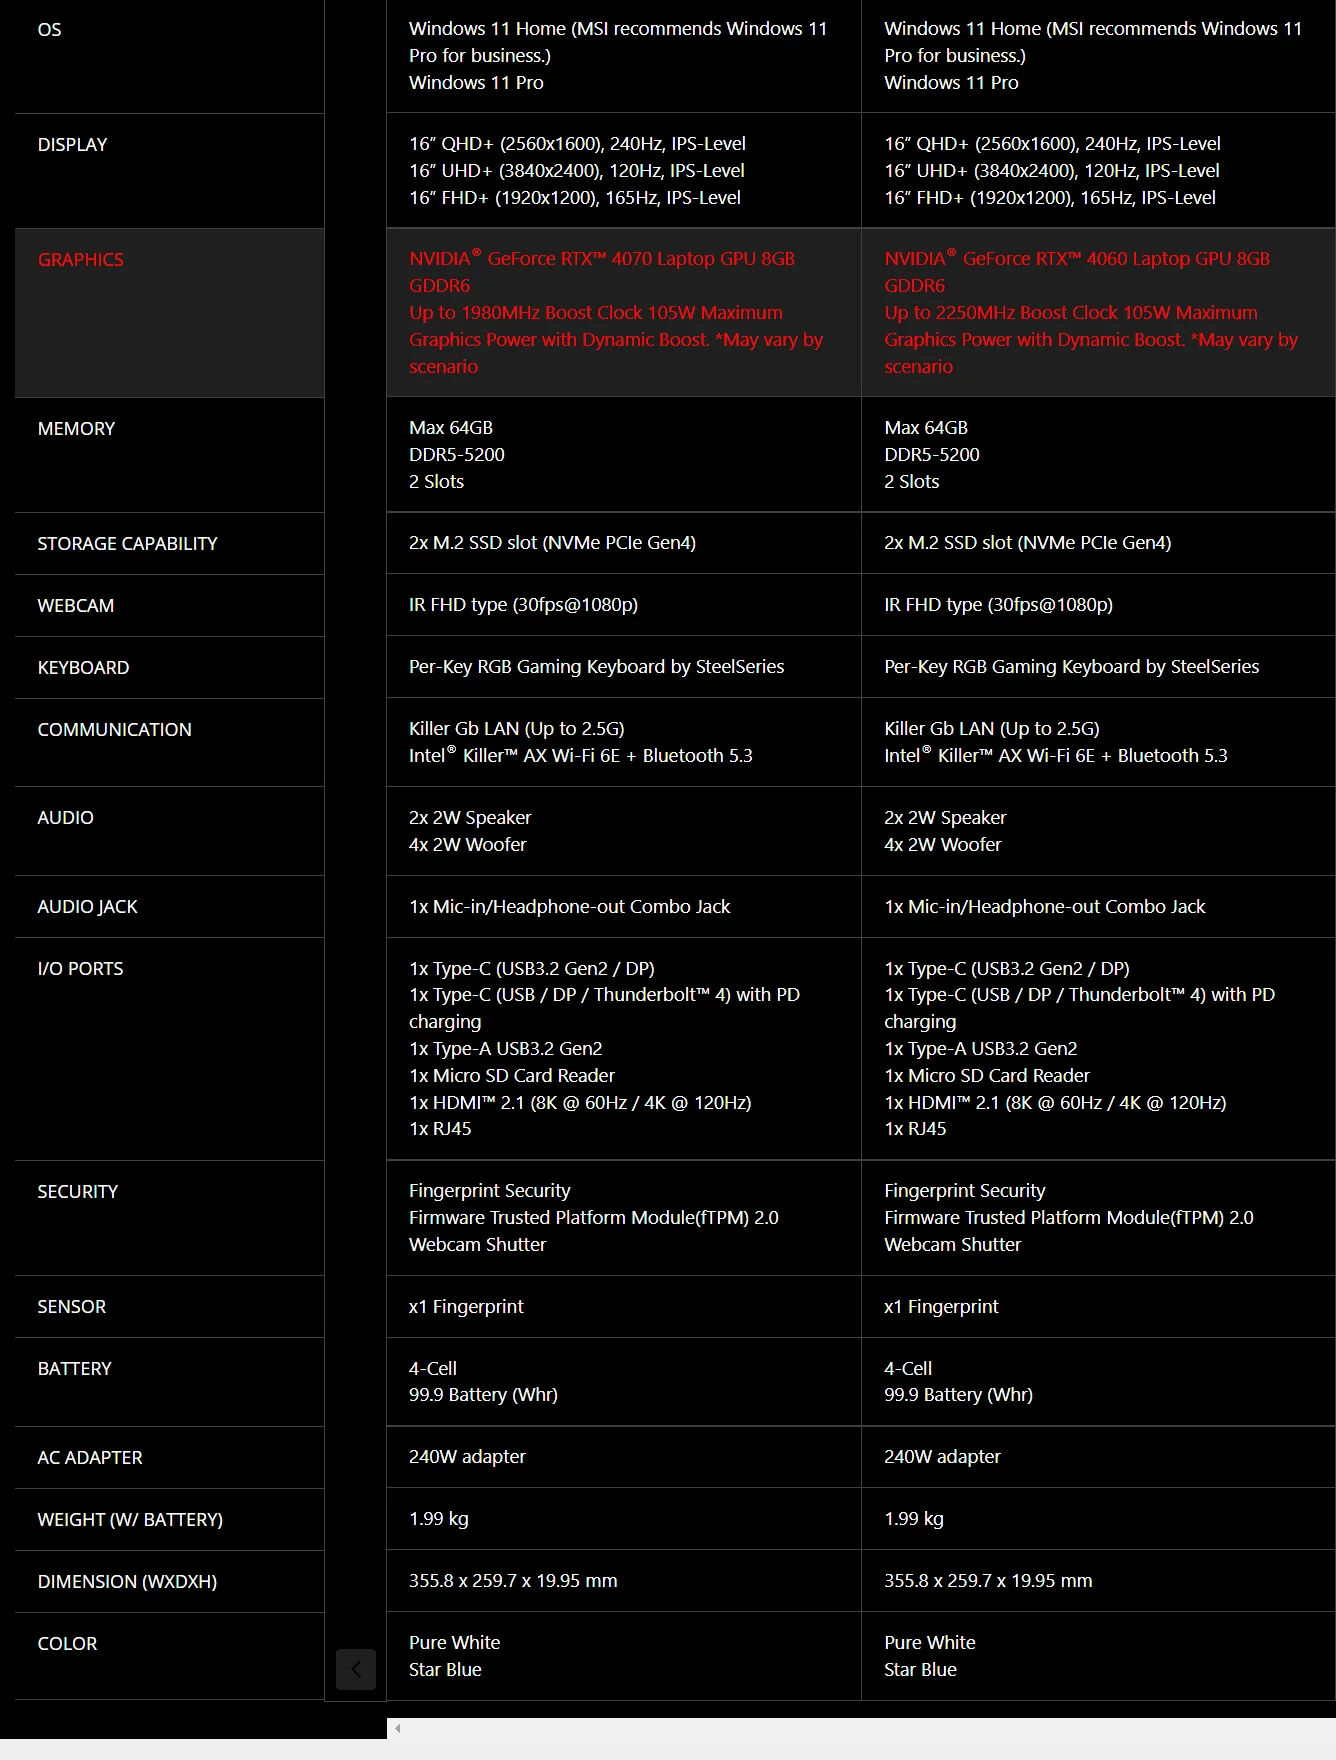
Task: Click the WEBCAM row label
Action: 76,606
